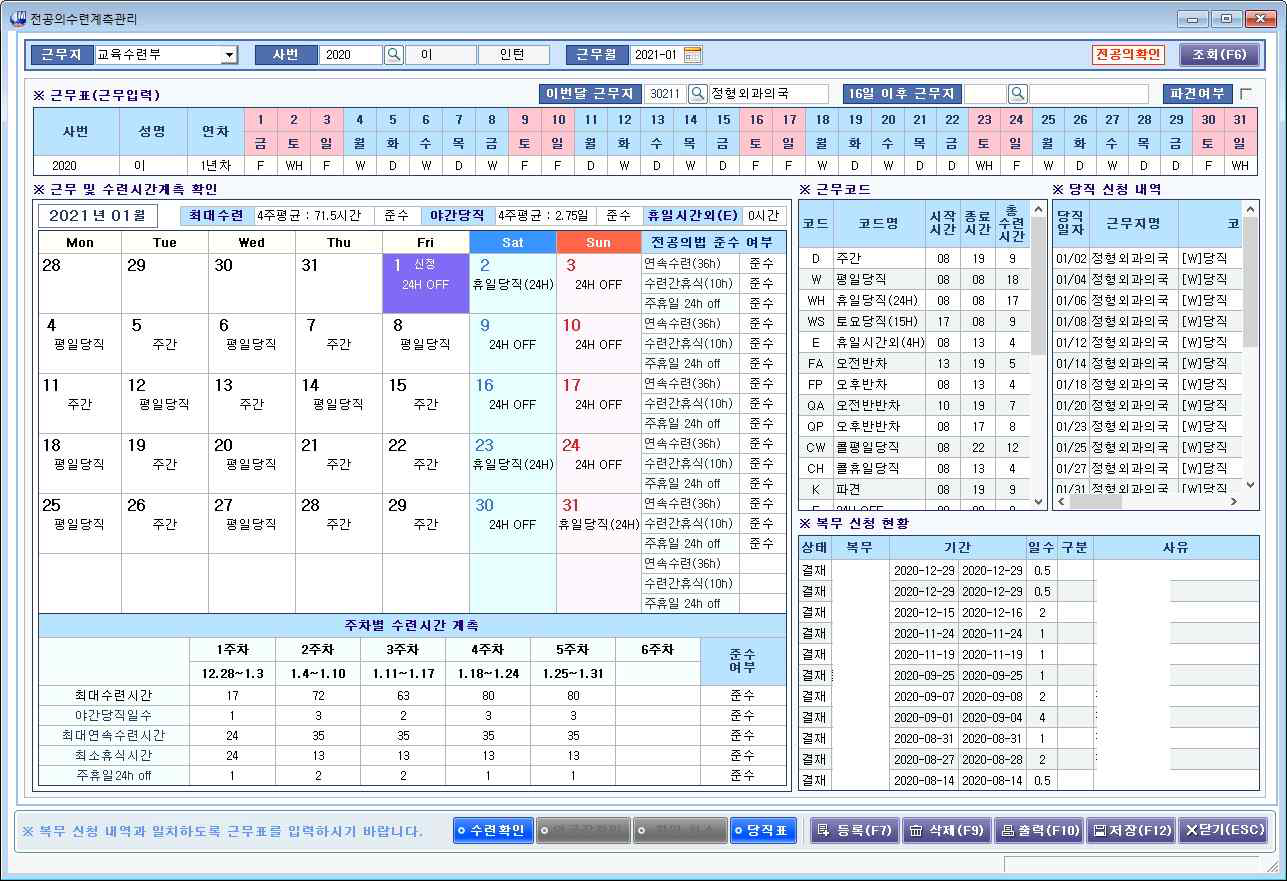
Task: Open 당직표 button
Action: (x=762, y=830)
